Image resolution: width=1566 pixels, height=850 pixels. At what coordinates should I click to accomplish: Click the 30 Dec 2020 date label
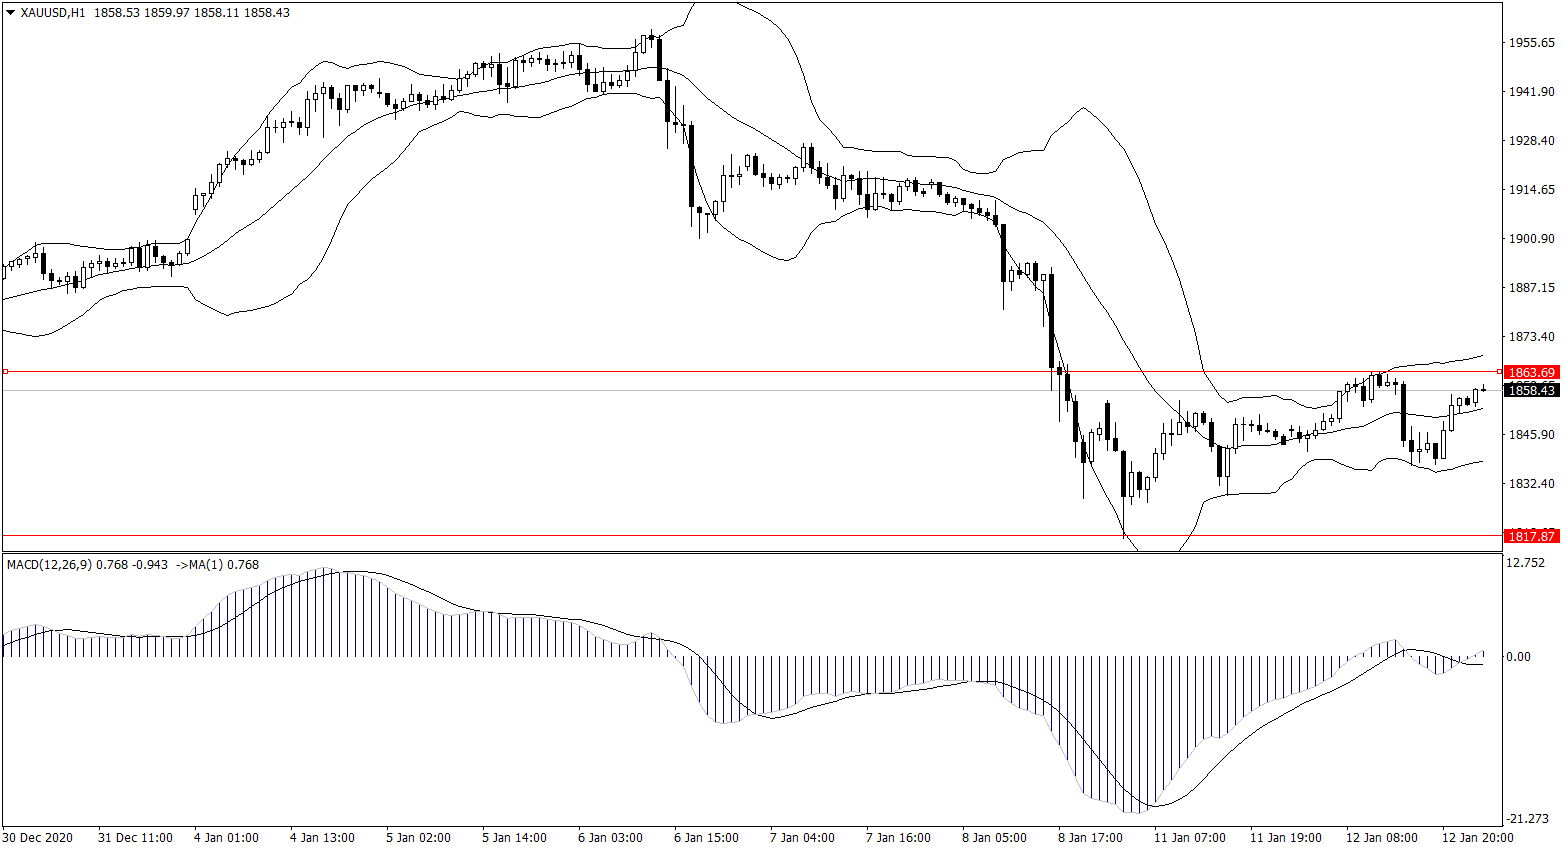(x=38, y=838)
